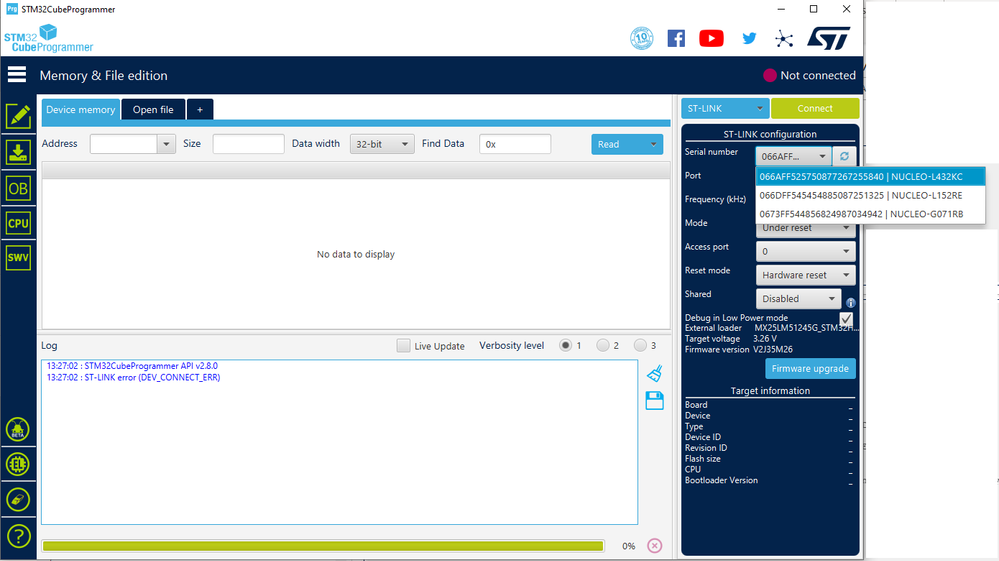Image resolution: width=999 pixels, height=561 pixels.
Task: Click the green progress bar
Action: 322,546
